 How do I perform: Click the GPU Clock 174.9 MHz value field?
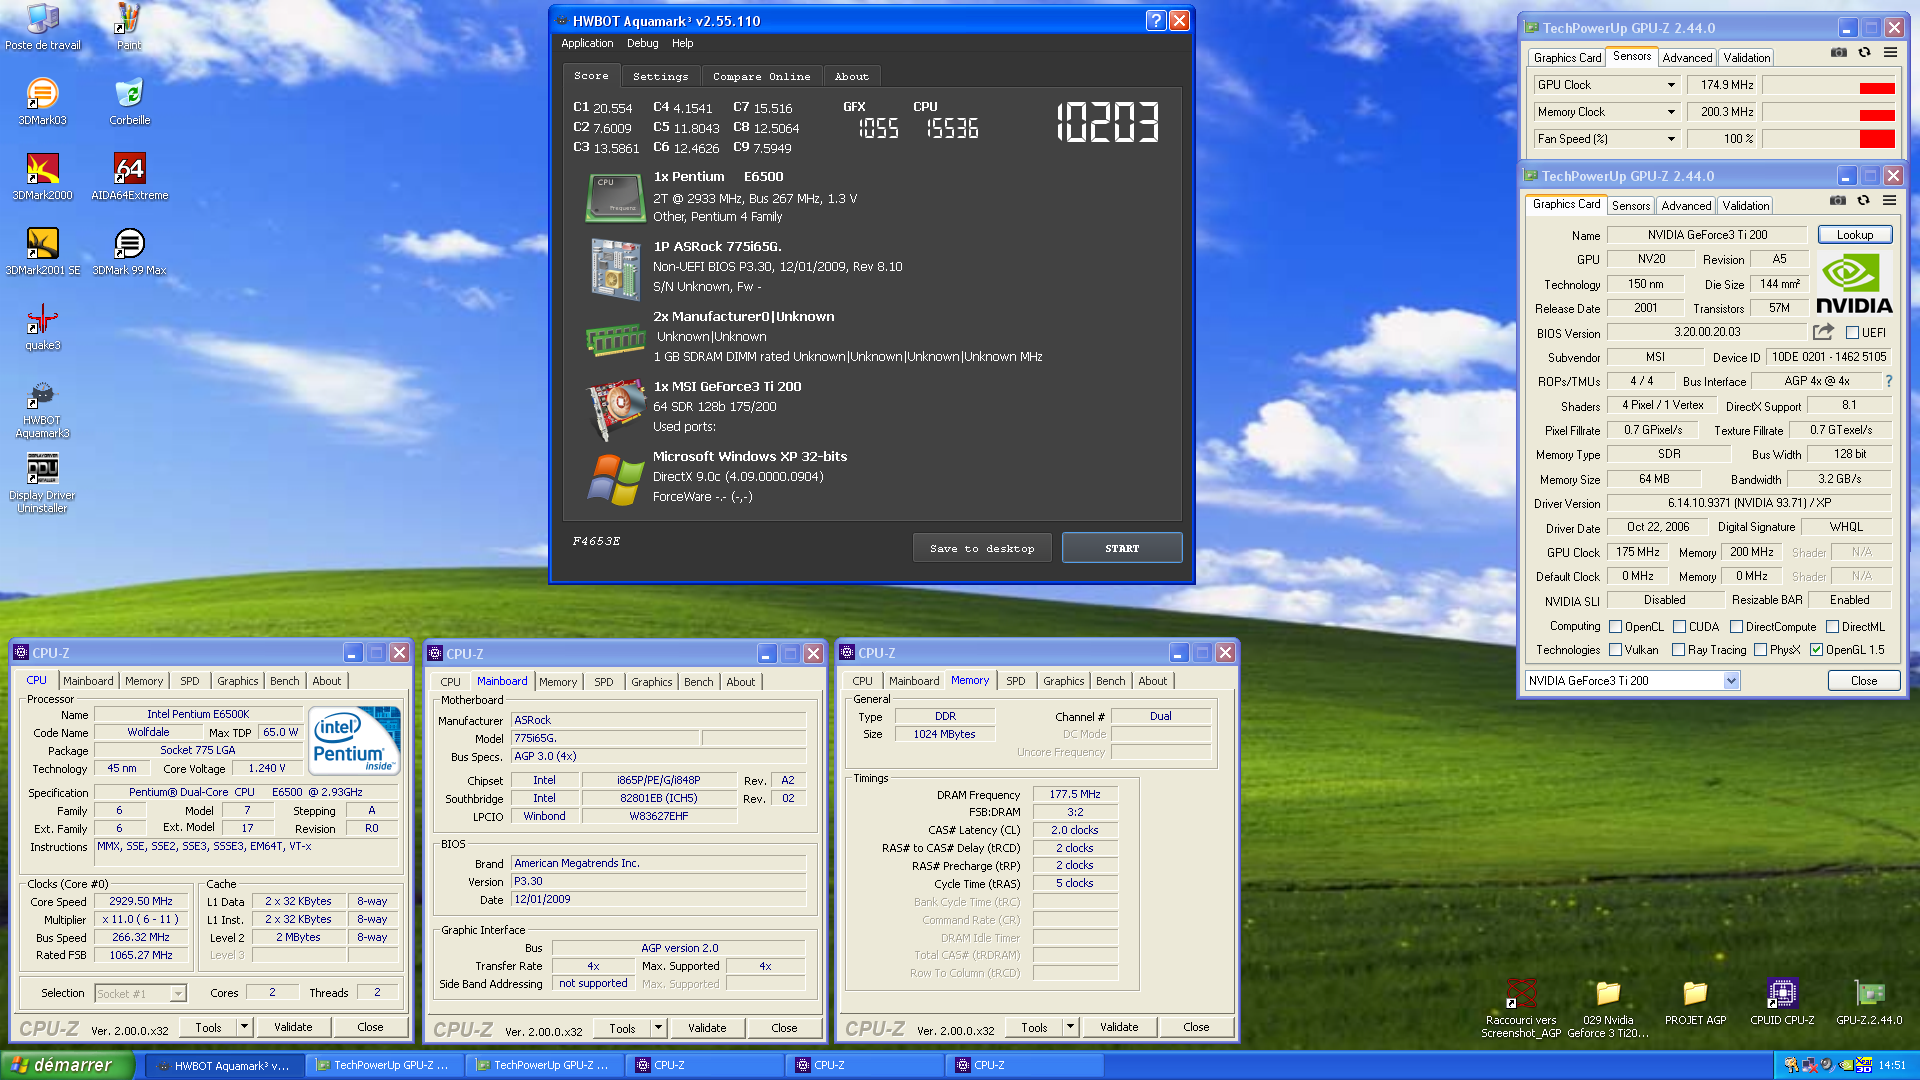coord(1722,85)
